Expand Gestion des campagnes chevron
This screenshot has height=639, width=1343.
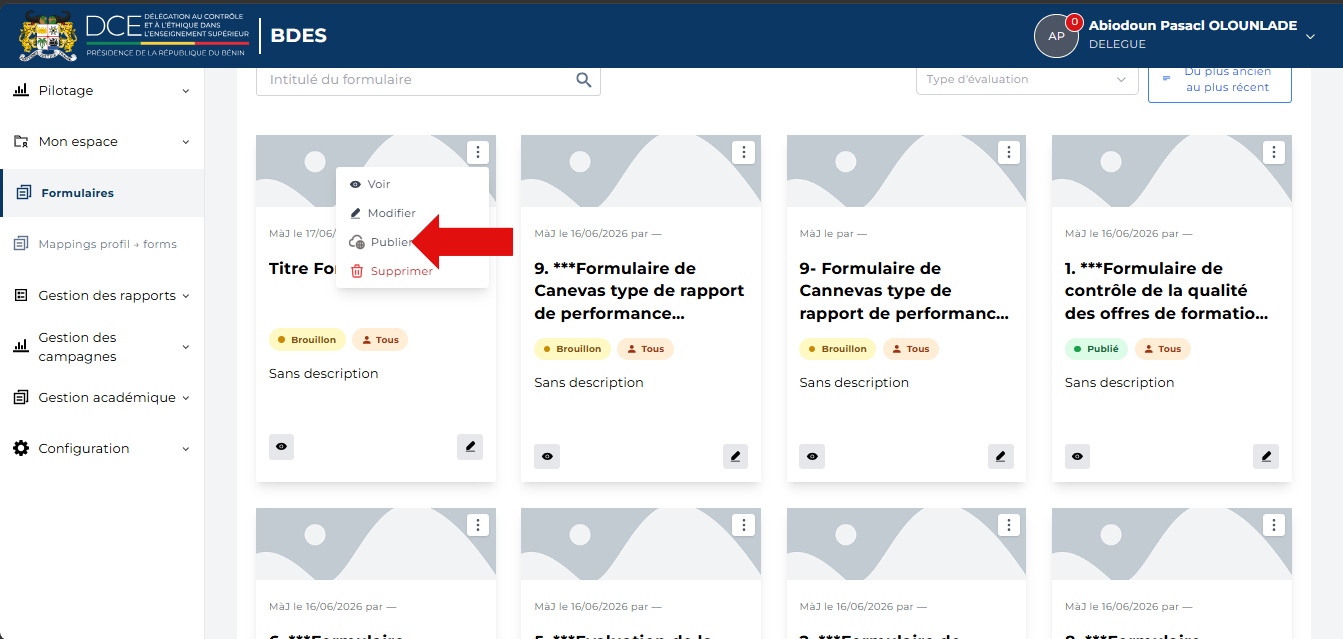pos(186,347)
